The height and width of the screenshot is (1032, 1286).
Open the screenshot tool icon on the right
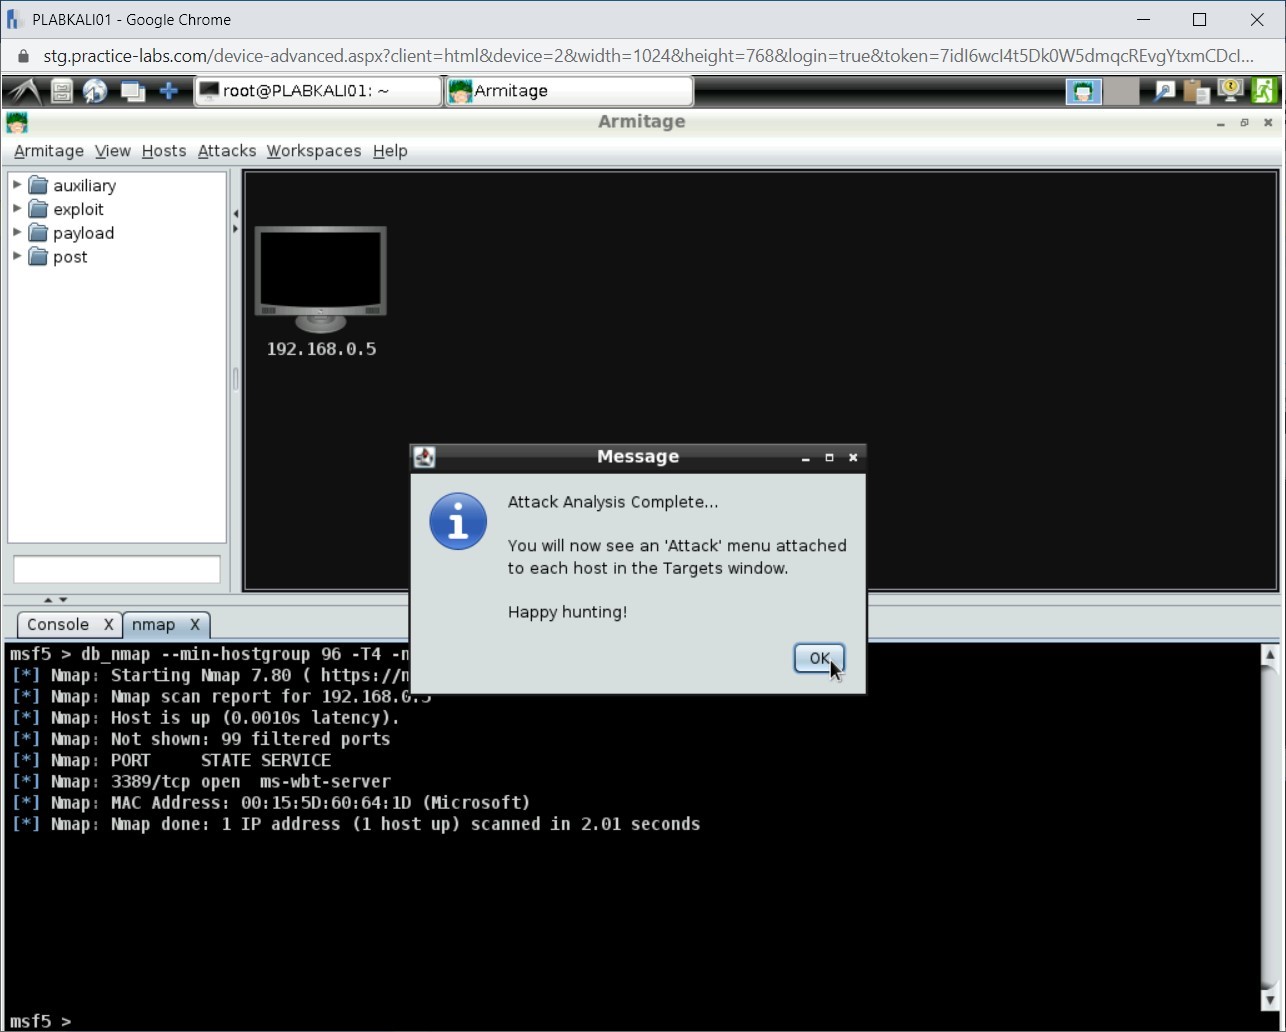1164,91
